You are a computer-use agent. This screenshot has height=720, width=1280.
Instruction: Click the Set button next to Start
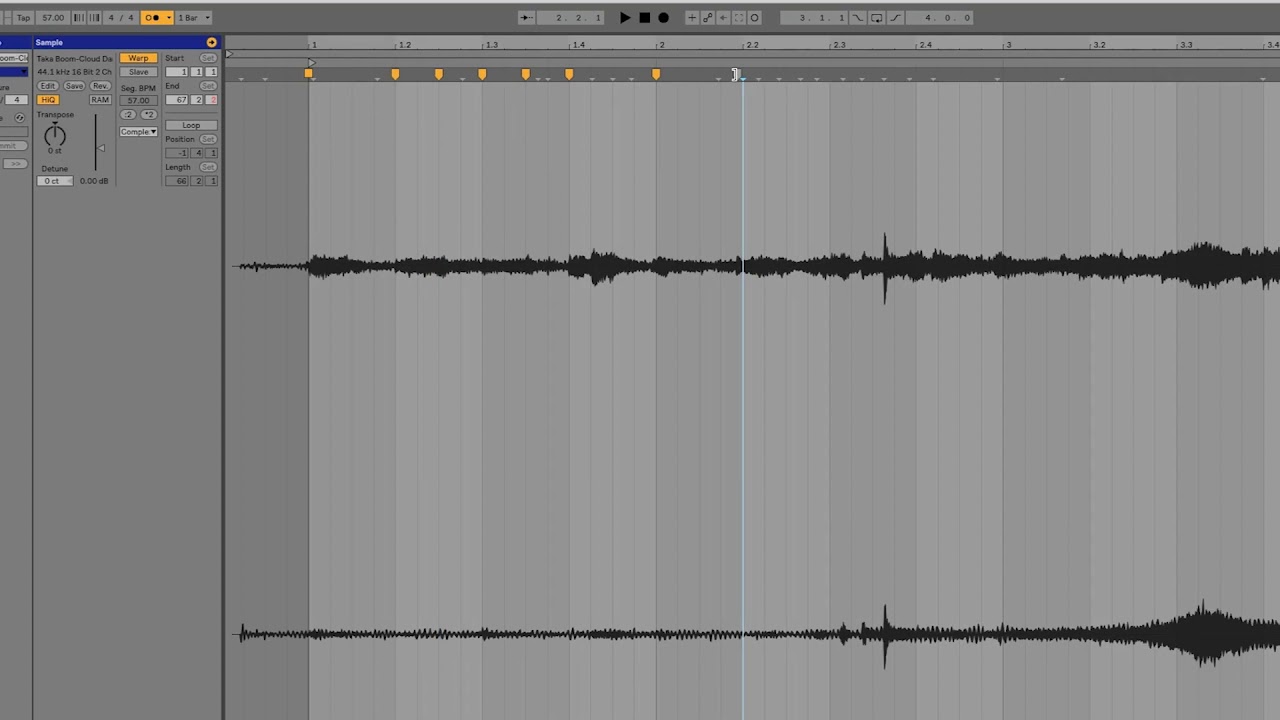pos(208,58)
